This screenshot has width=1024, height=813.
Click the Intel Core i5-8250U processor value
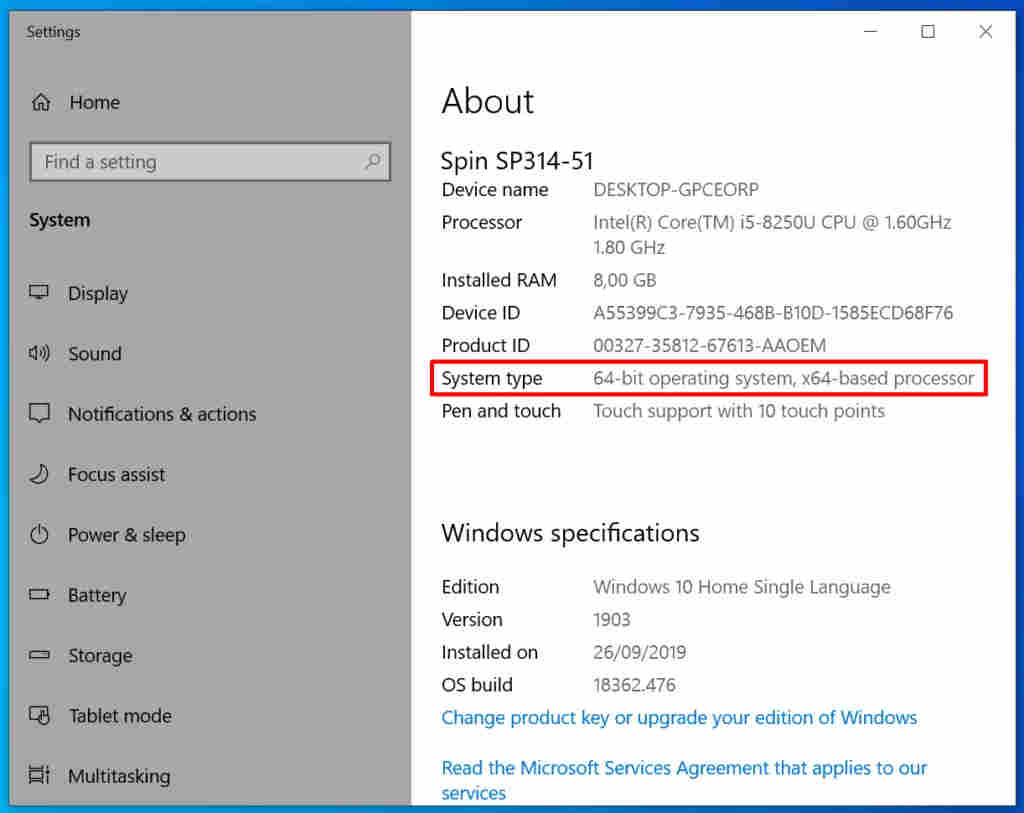[x=772, y=234]
